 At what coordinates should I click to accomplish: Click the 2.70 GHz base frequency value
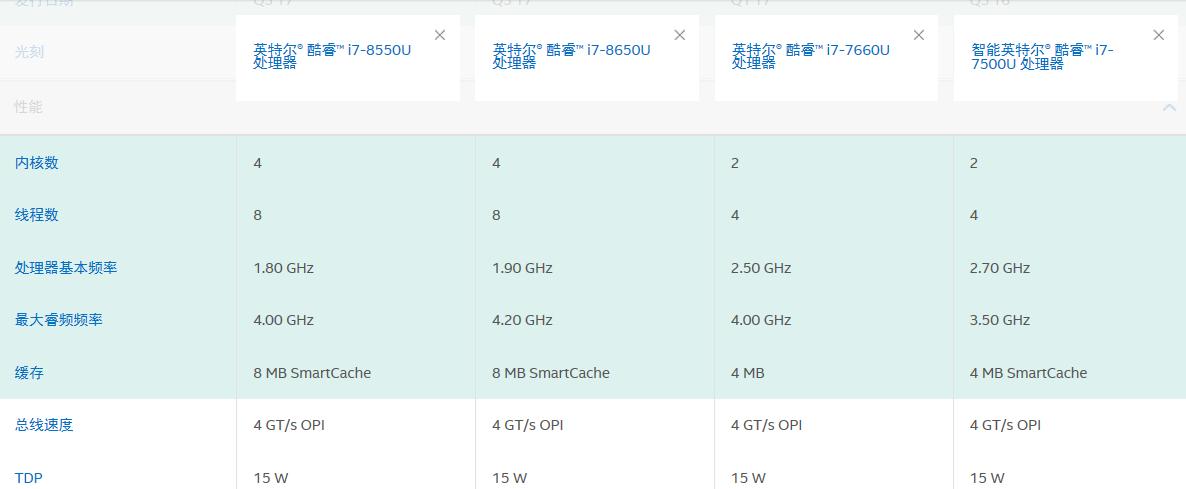[x=1000, y=268]
